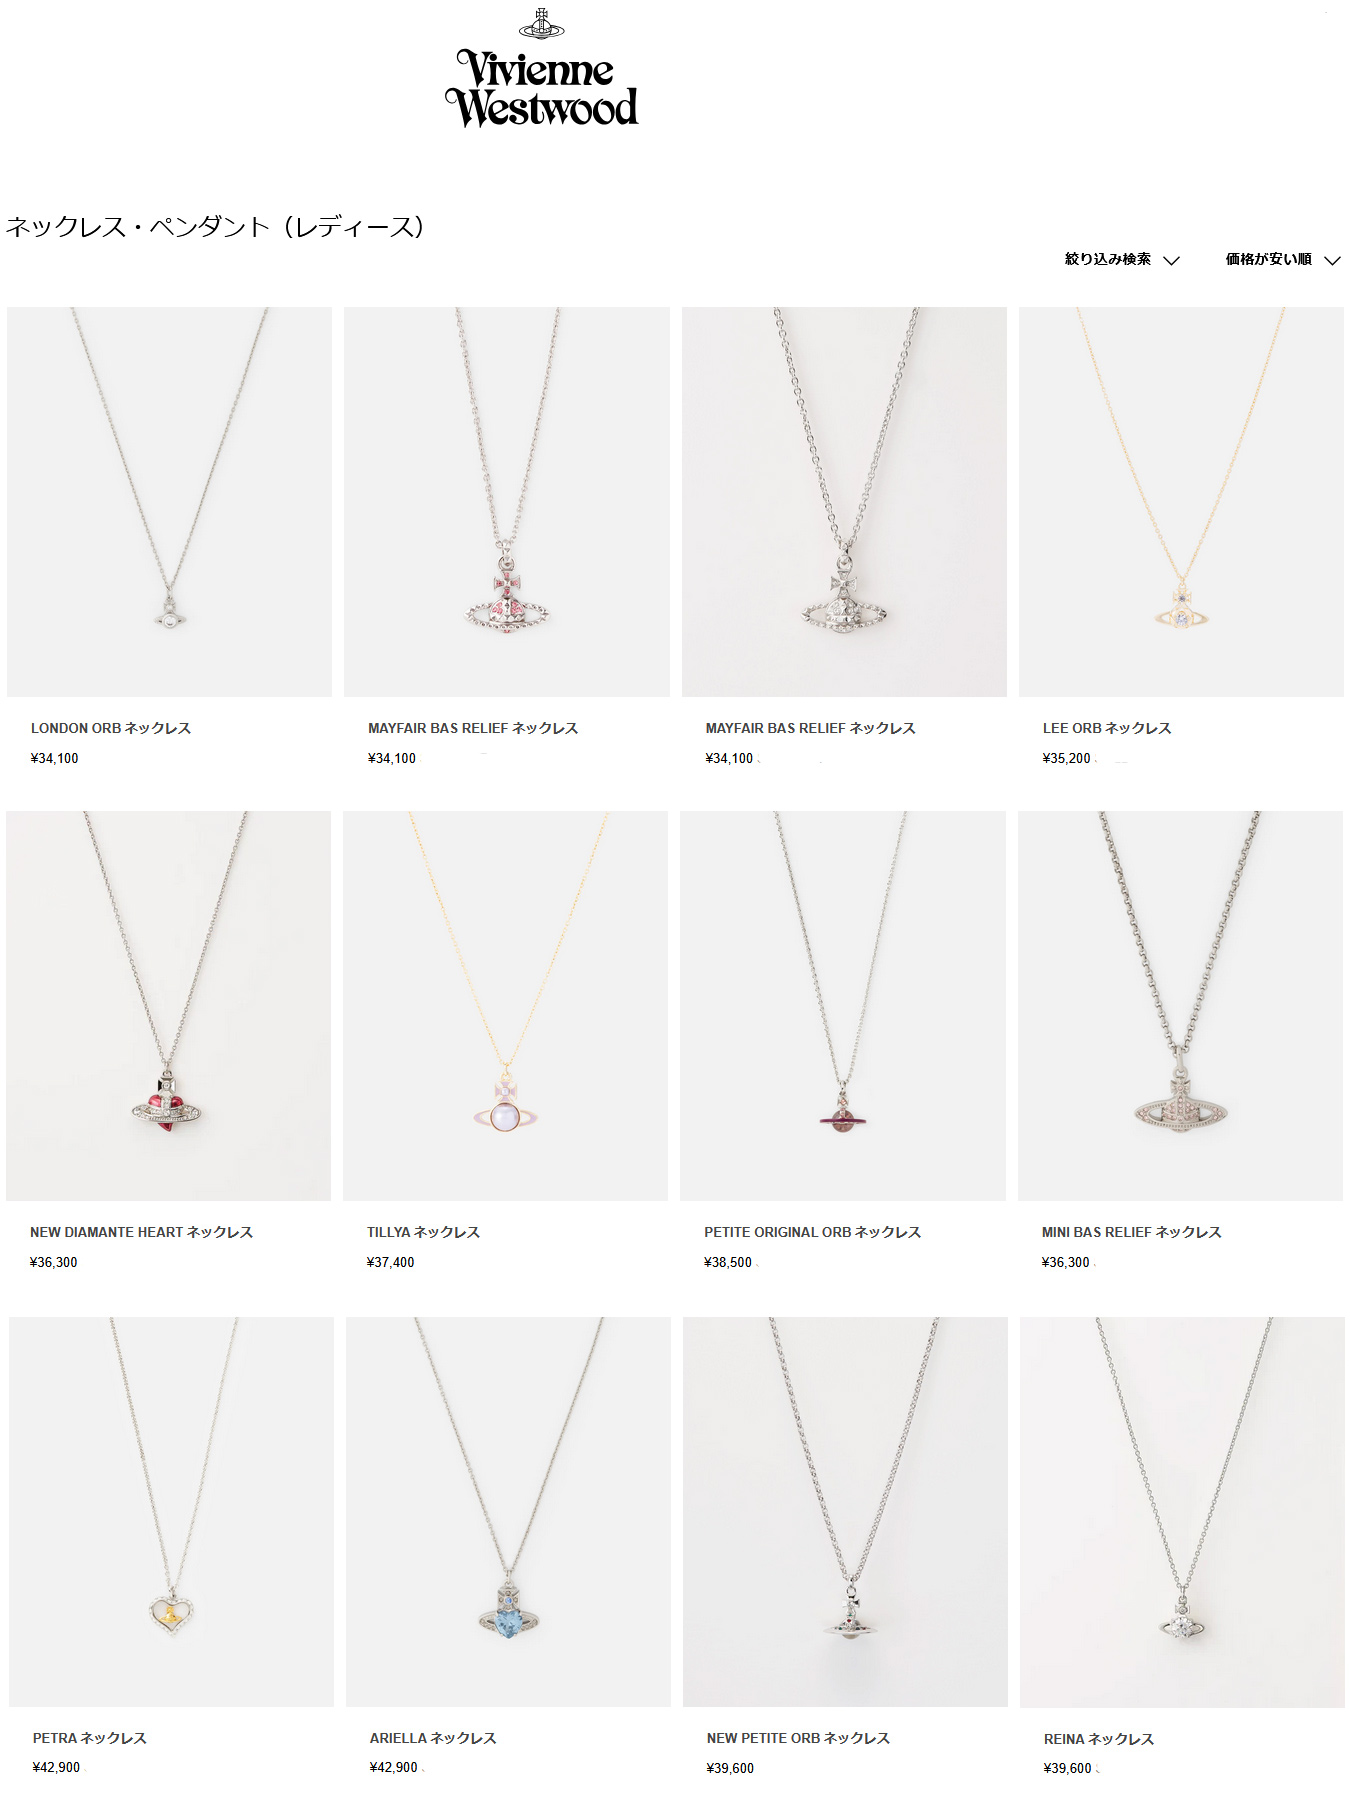Click the chevron next to 絞り込み検索
Viewport: 1350px width, 1800px height.
[x=1172, y=260]
